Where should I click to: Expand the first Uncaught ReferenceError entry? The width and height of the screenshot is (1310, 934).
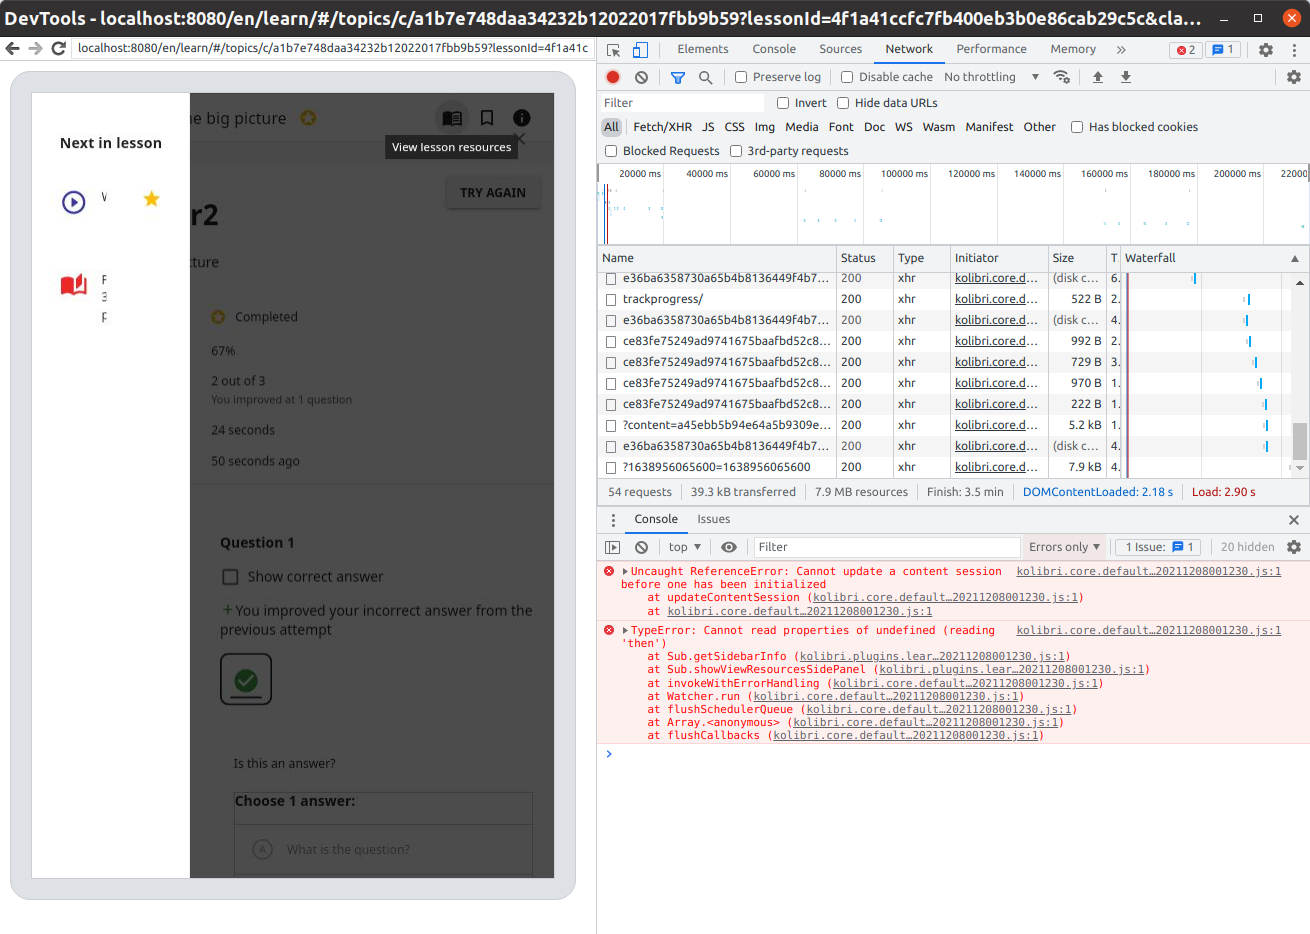coord(623,571)
